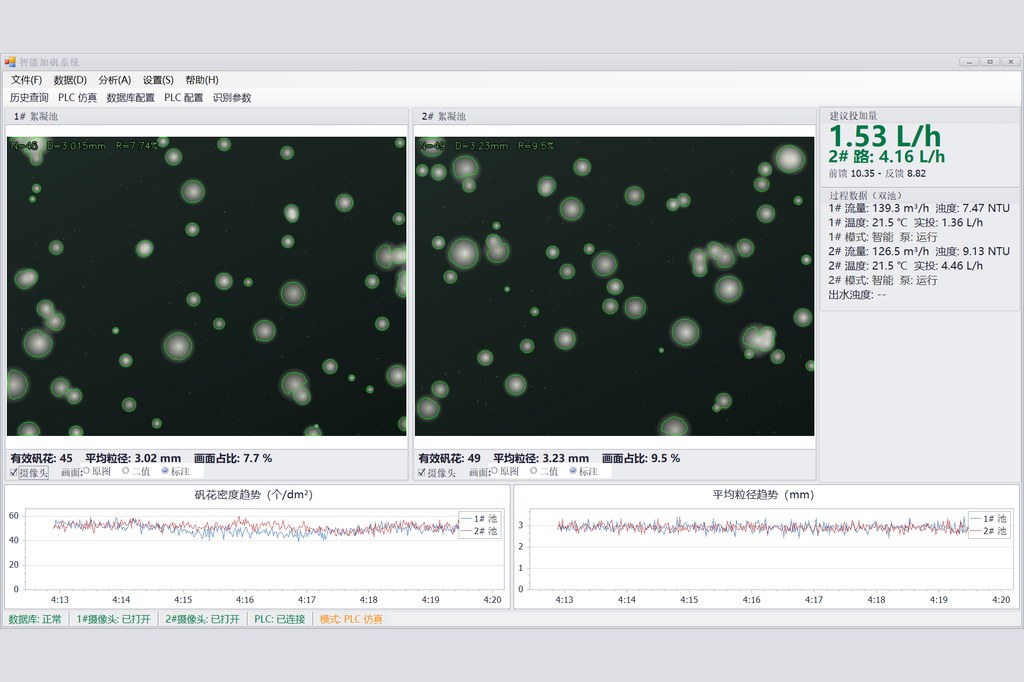Click the app icon in the title bar
The height and width of the screenshot is (682, 1024).
[x=10, y=62]
